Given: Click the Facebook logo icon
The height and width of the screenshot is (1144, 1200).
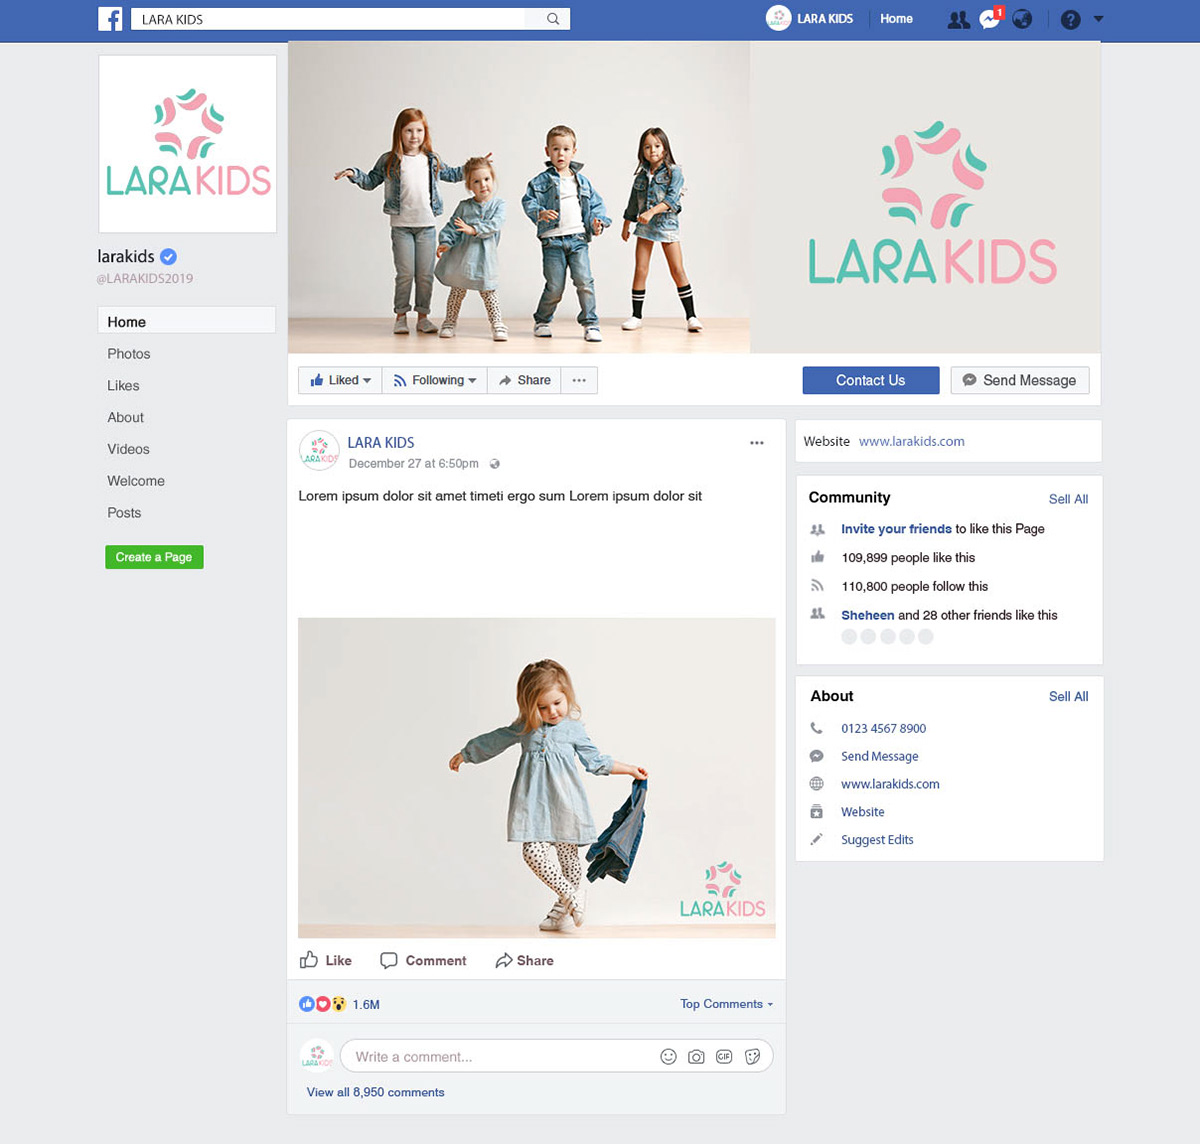Looking at the screenshot, I should tap(110, 19).
